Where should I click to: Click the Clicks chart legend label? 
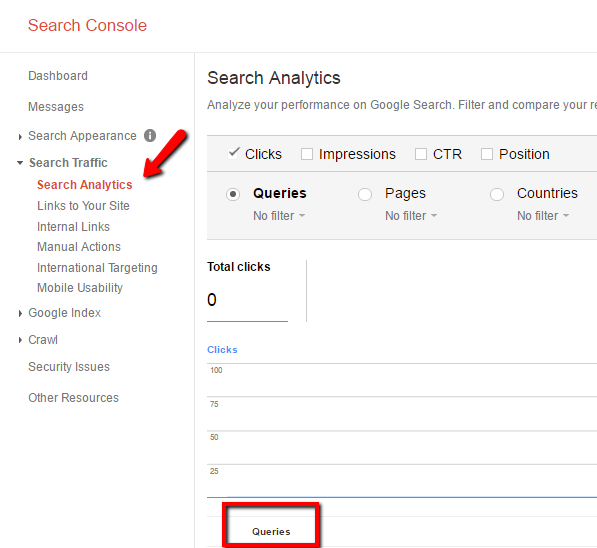(222, 350)
